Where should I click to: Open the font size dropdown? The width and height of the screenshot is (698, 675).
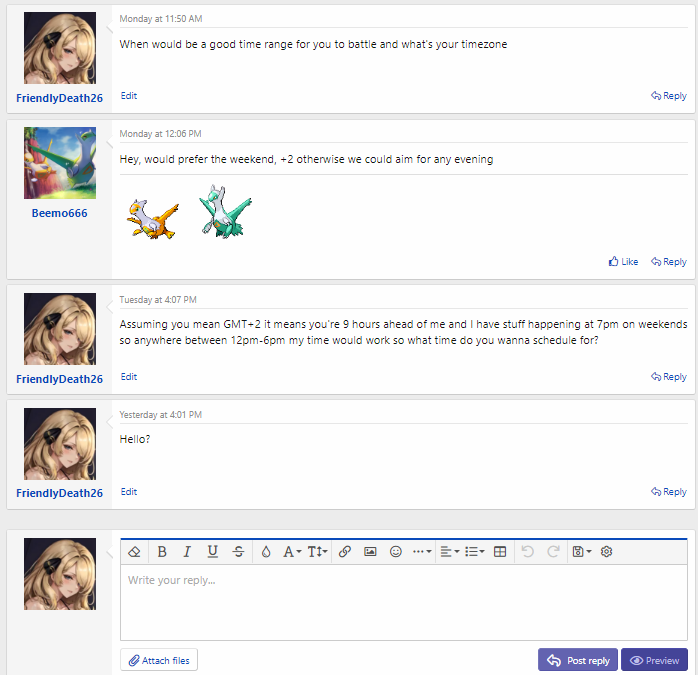(317, 551)
